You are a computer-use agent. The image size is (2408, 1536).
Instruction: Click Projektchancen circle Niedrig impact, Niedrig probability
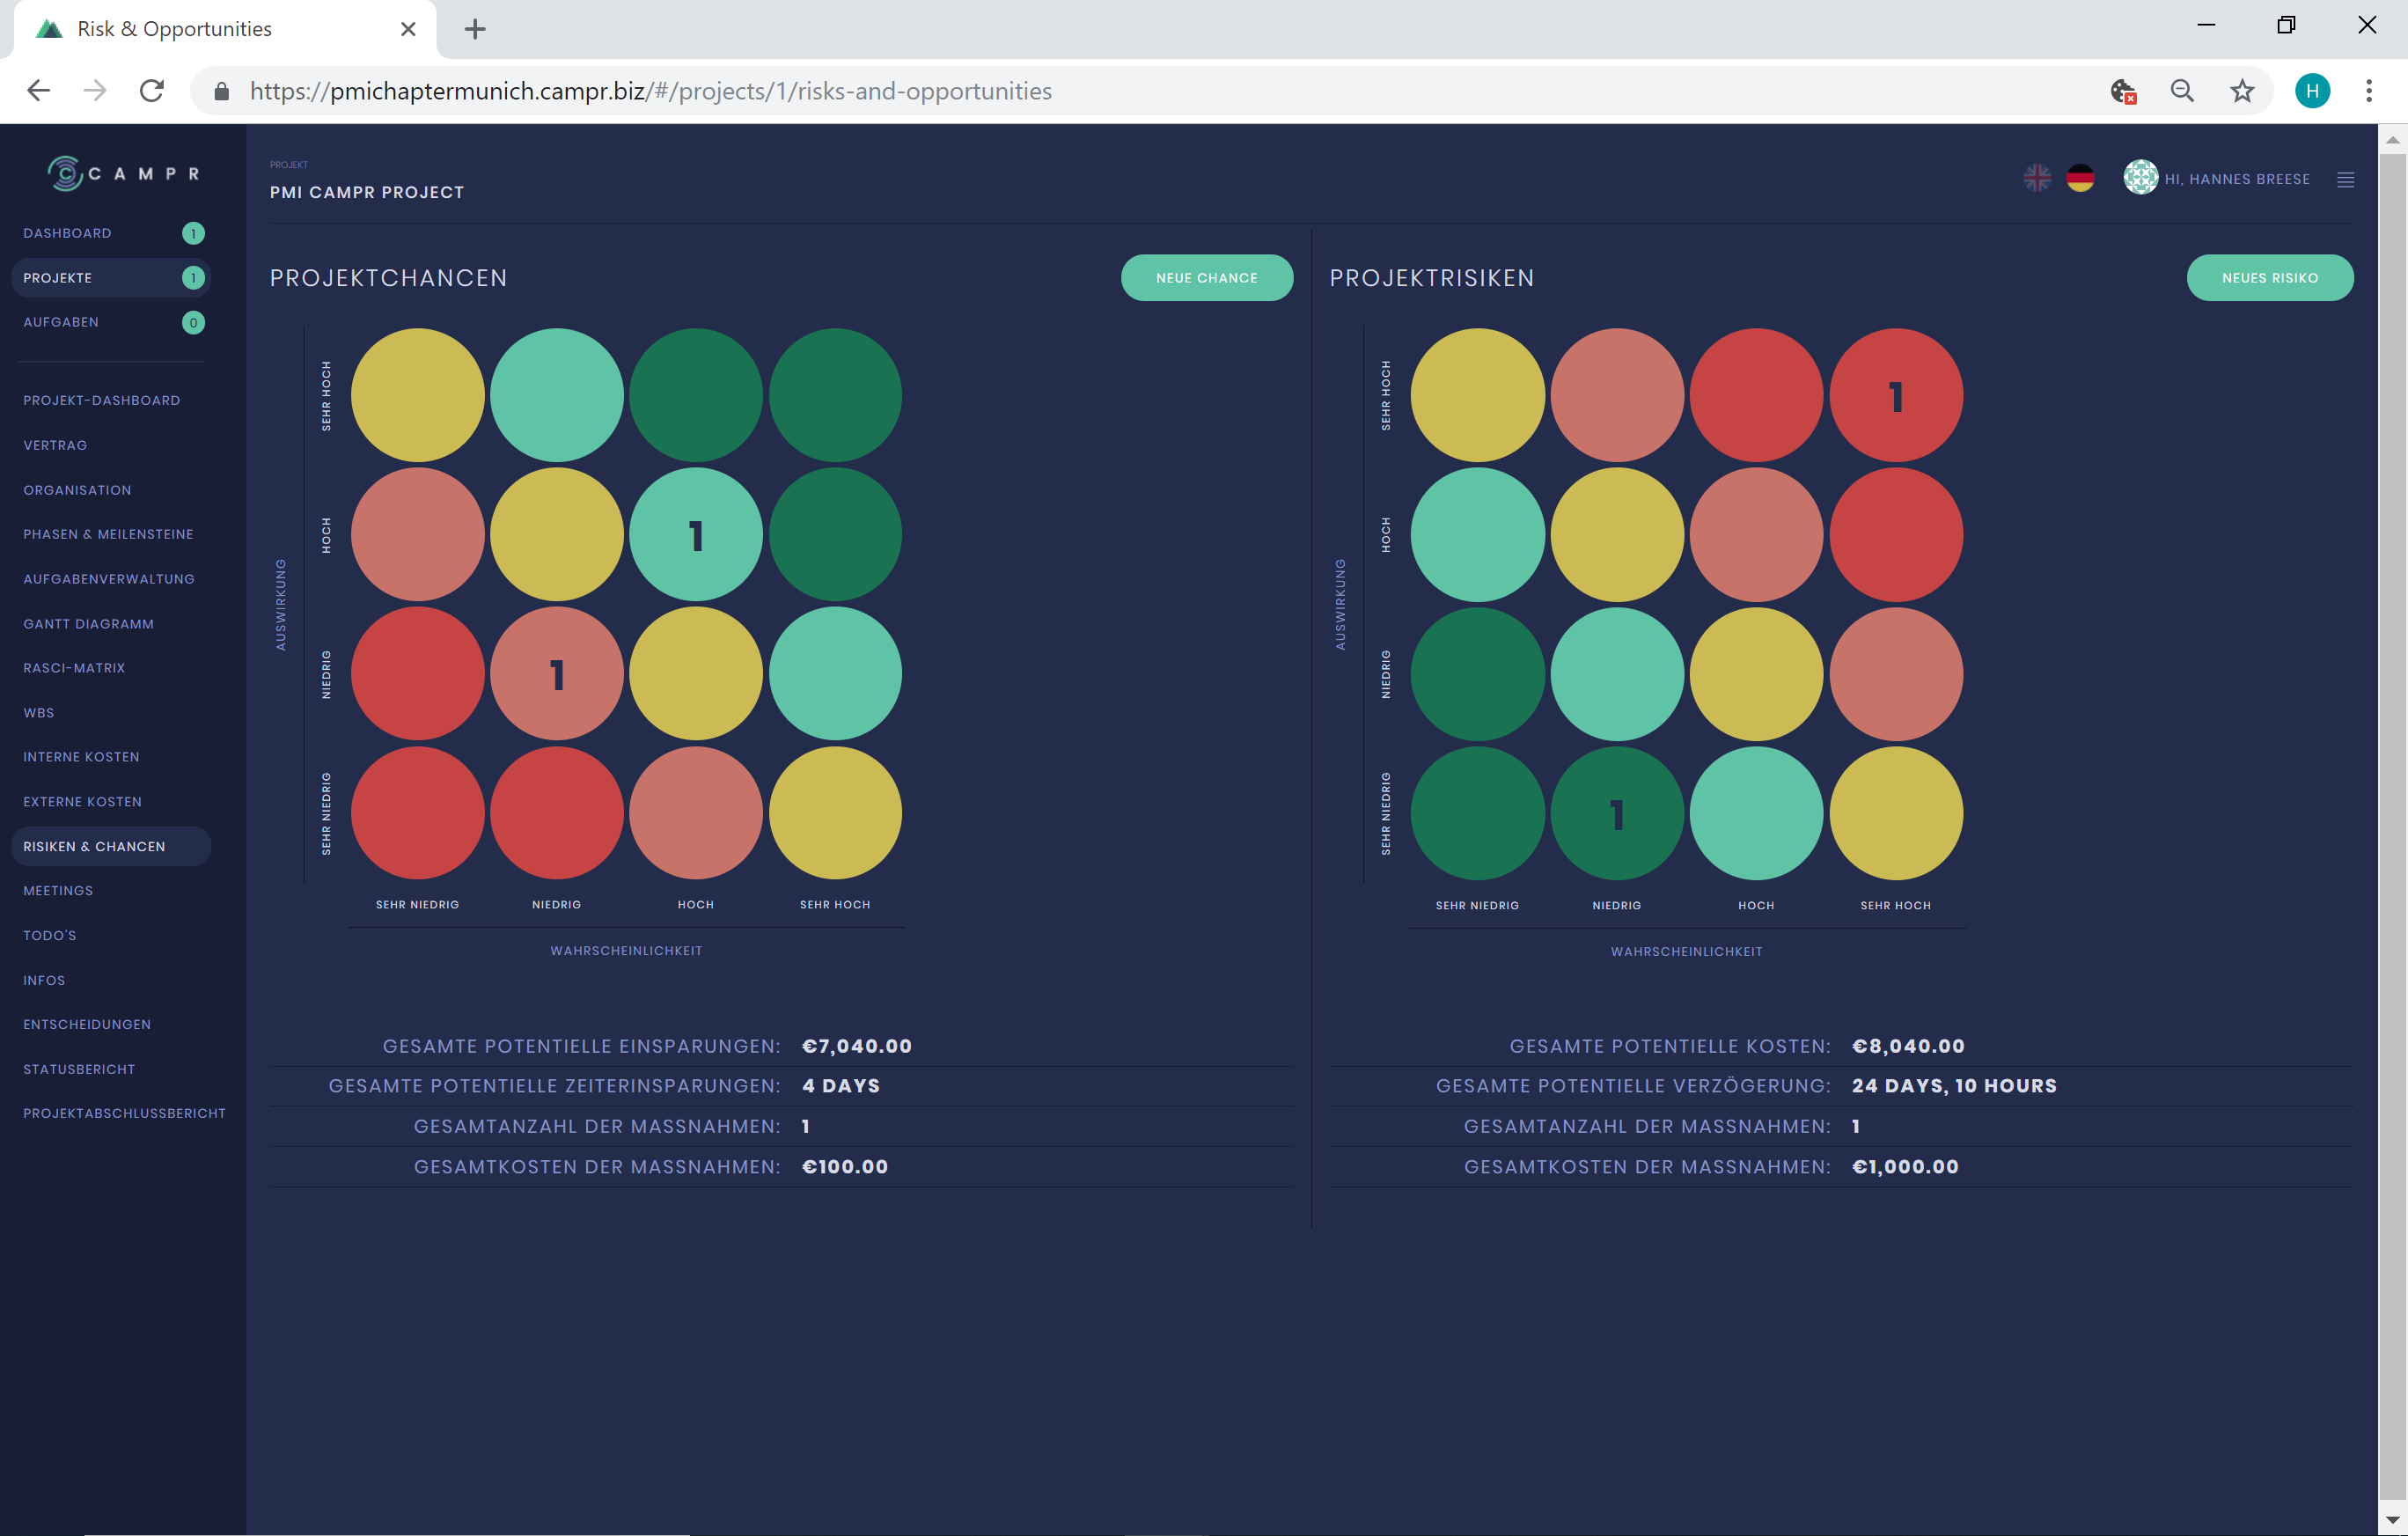pos(557,674)
